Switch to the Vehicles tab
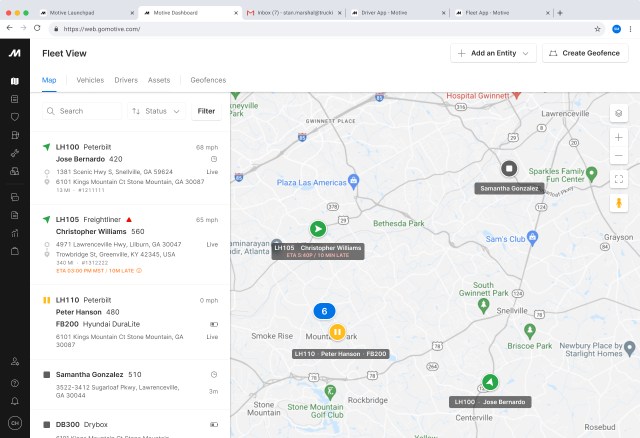 tap(90, 80)
